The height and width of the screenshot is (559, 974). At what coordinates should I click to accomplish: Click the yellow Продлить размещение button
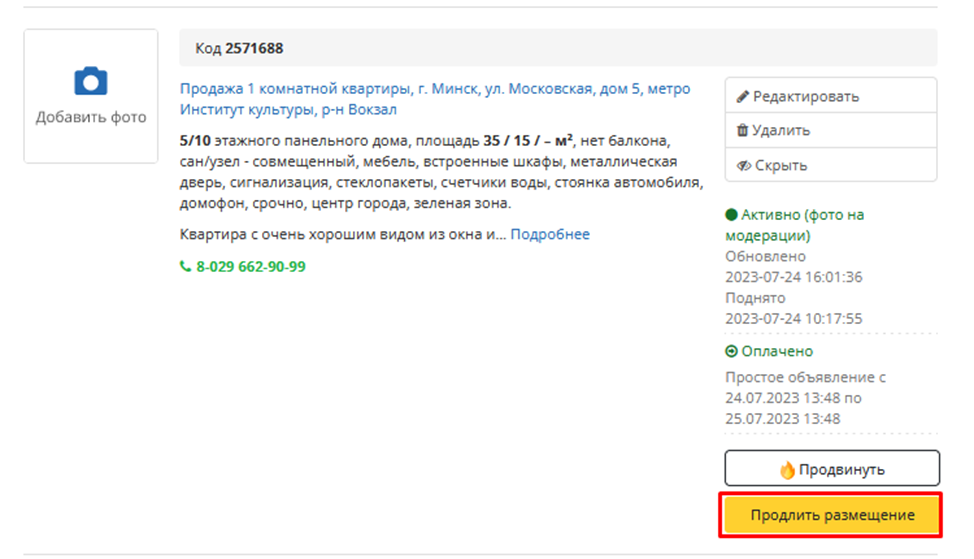coord(832,515)
